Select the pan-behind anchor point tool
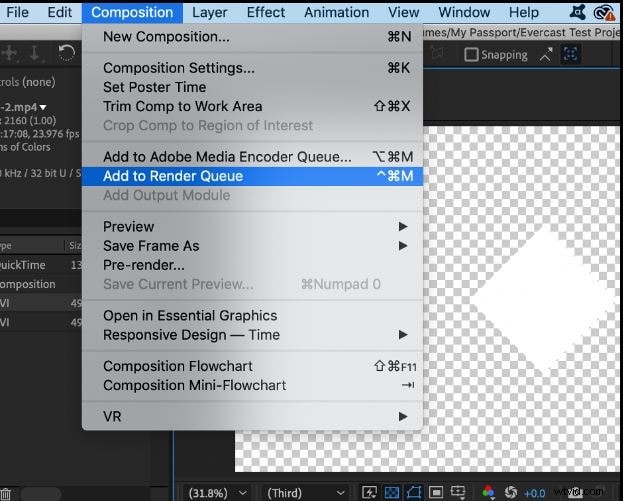This screenshot has height=501, width=623. point(10,53)
